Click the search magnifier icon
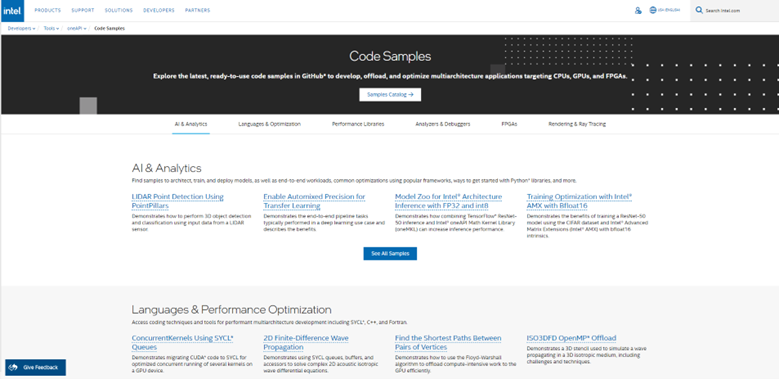The image size is (779, 379). (699, 10)
